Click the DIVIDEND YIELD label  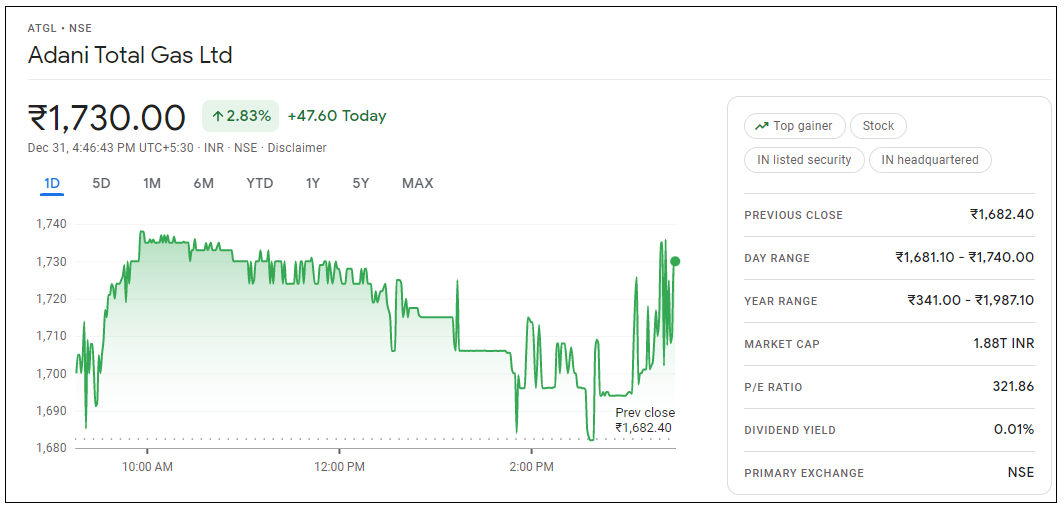(790, 430)
